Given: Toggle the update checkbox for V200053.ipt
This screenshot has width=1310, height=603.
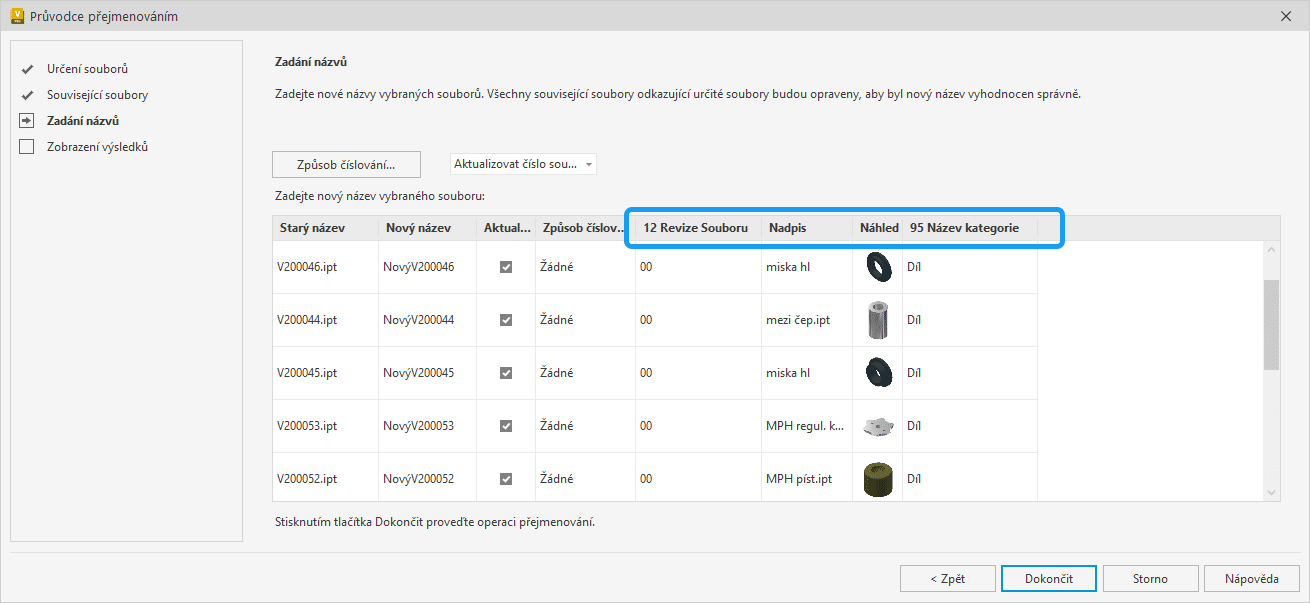Looking at the screenshot, I should click(x=506, y=426).
